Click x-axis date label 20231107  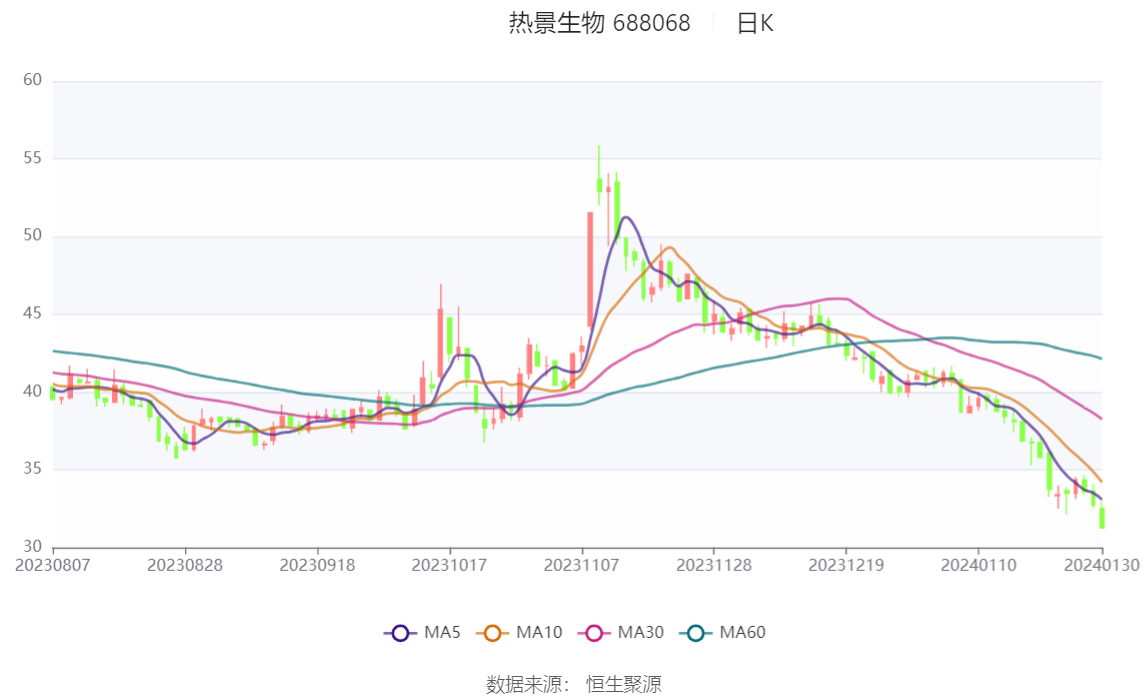click(x=581, y=565)
